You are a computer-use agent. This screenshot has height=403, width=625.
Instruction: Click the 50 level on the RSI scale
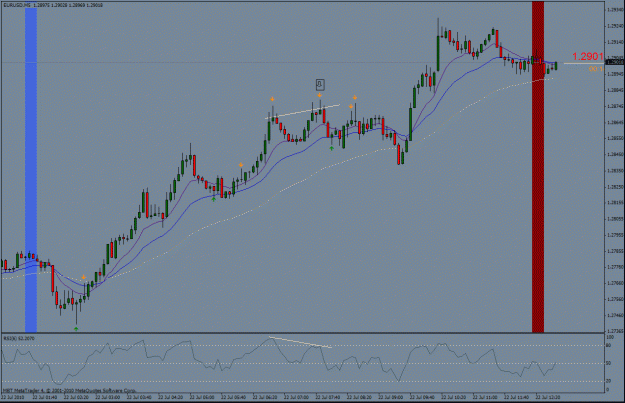pos(608,363)
